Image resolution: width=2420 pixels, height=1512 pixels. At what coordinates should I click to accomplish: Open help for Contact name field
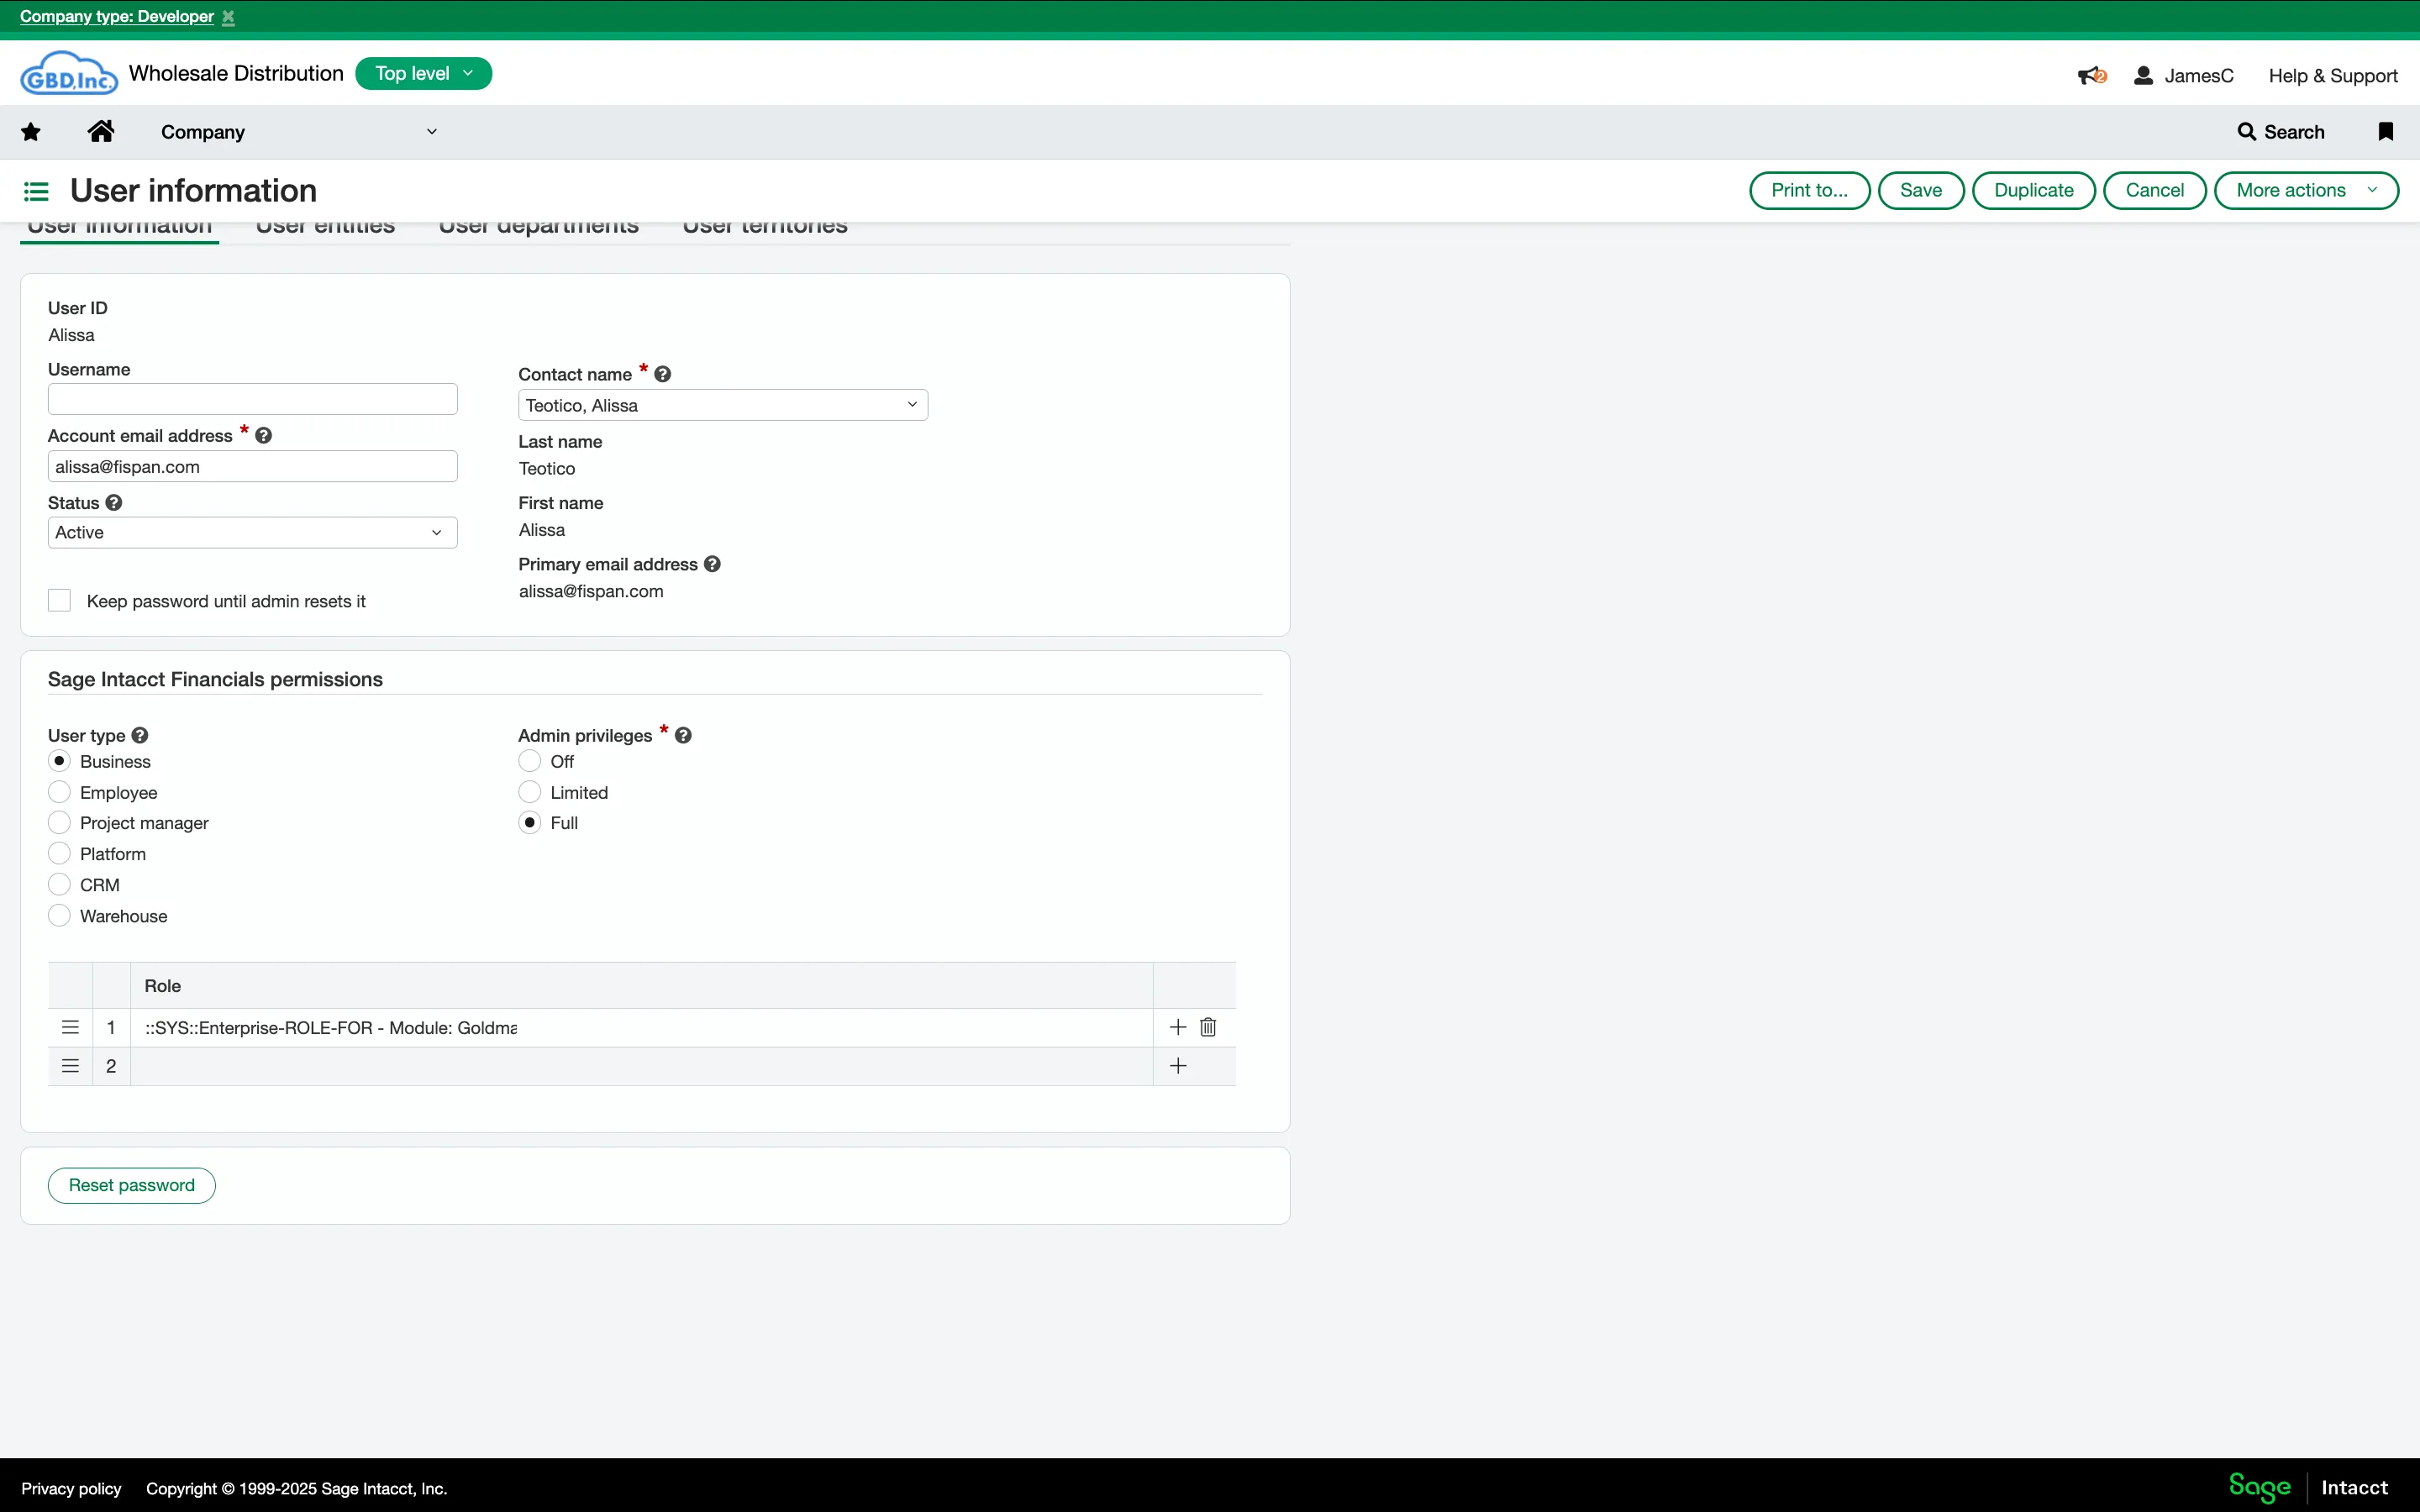663,374
